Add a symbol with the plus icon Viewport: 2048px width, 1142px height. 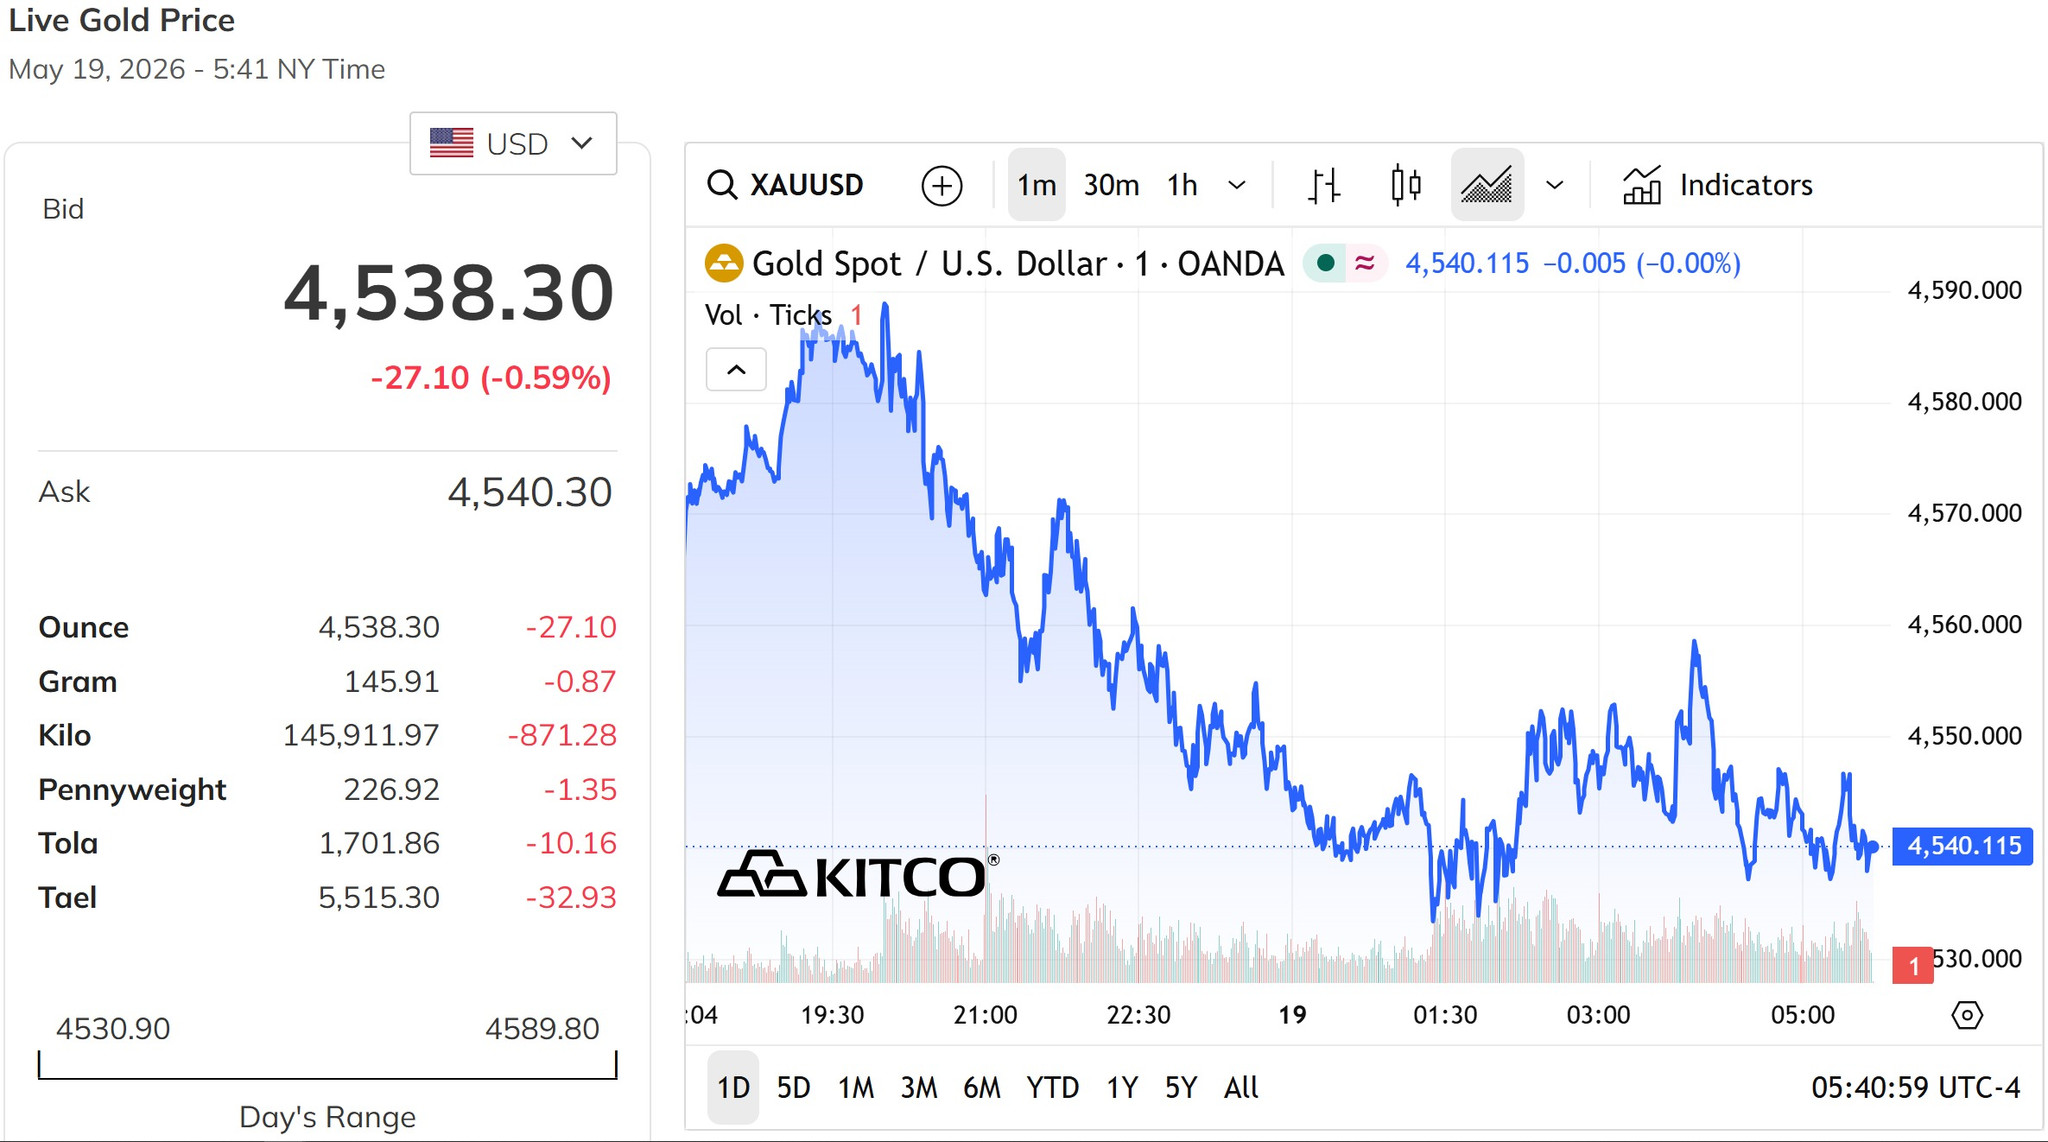(x=941, y=186)
